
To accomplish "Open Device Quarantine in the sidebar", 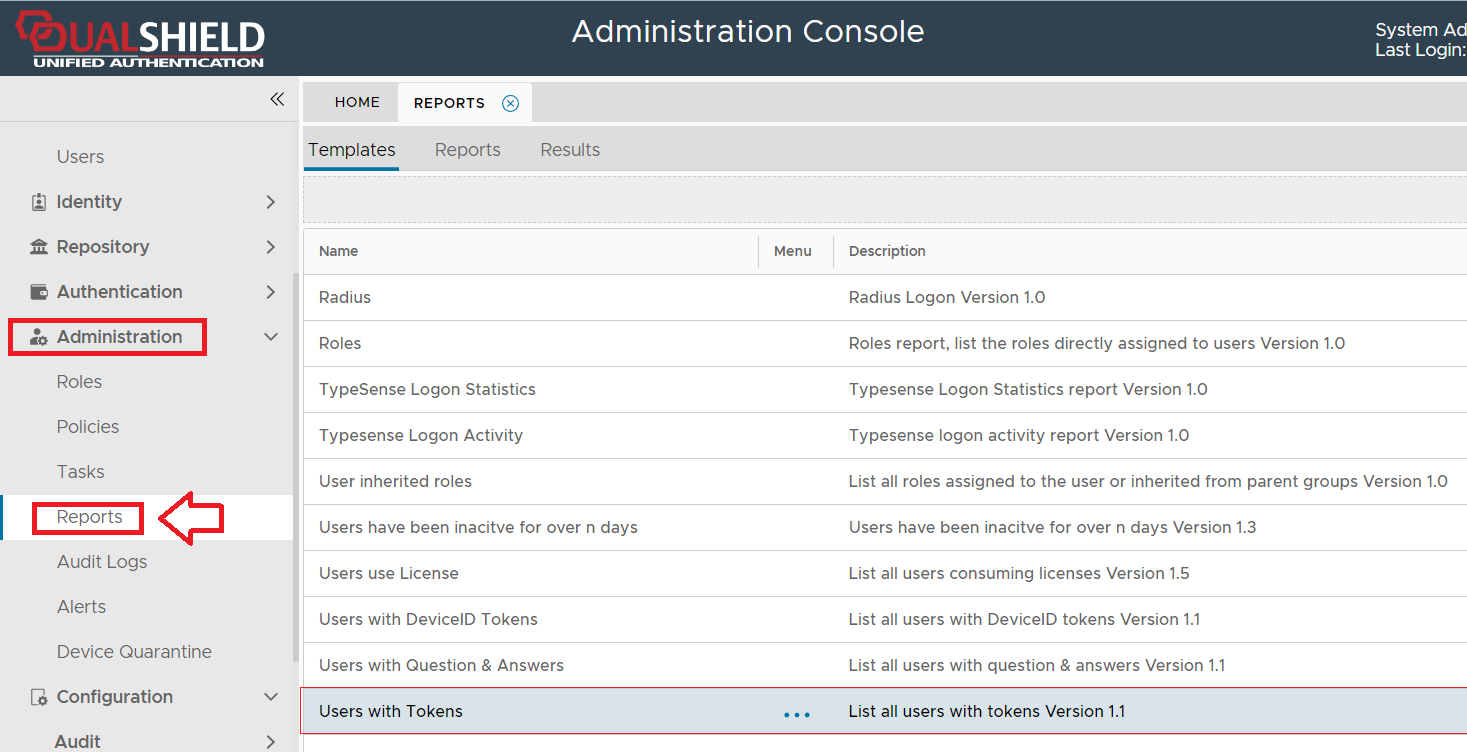I will (134, 652).
